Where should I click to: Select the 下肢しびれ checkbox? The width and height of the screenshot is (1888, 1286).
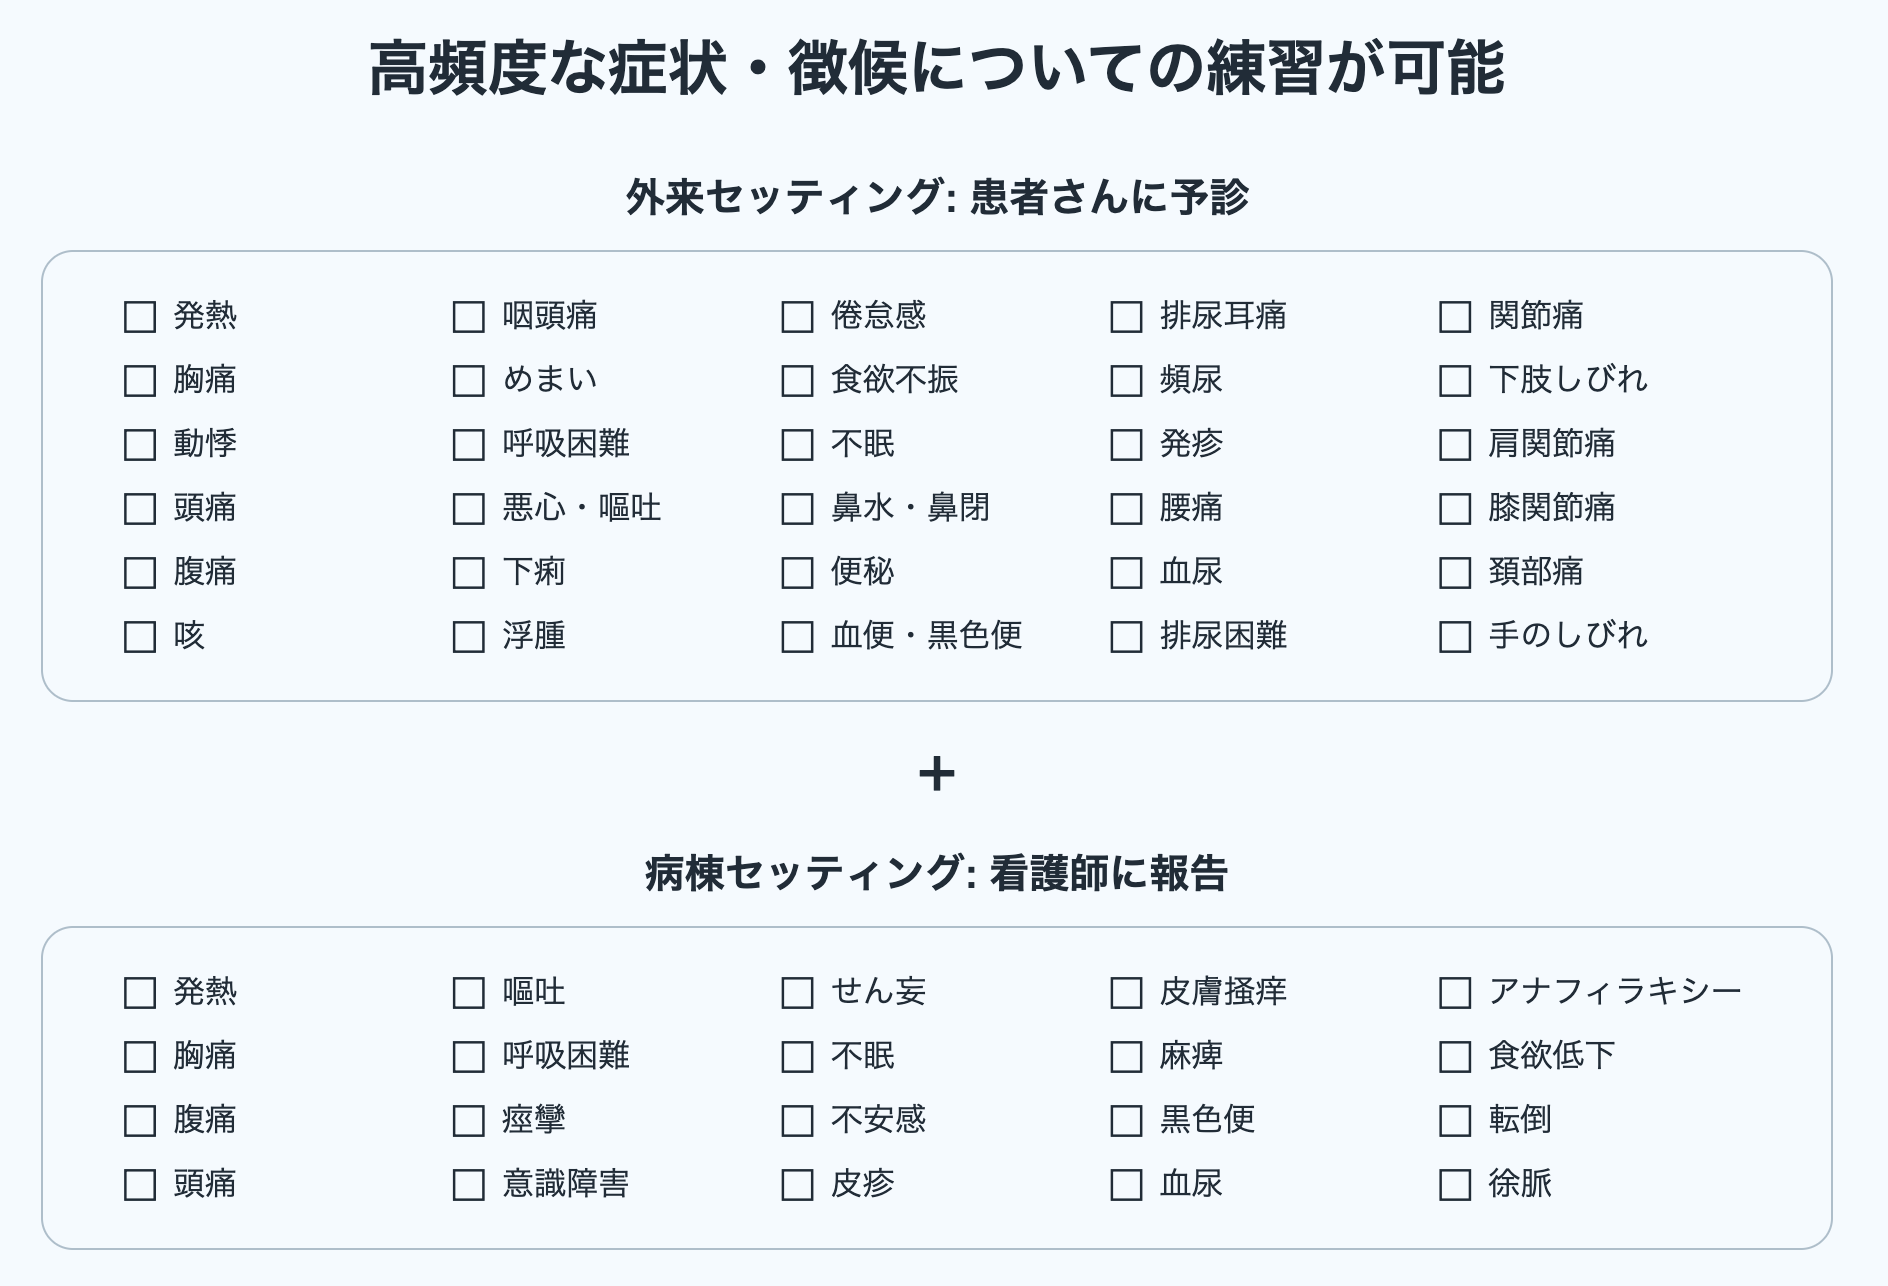tap(1455, 381)
